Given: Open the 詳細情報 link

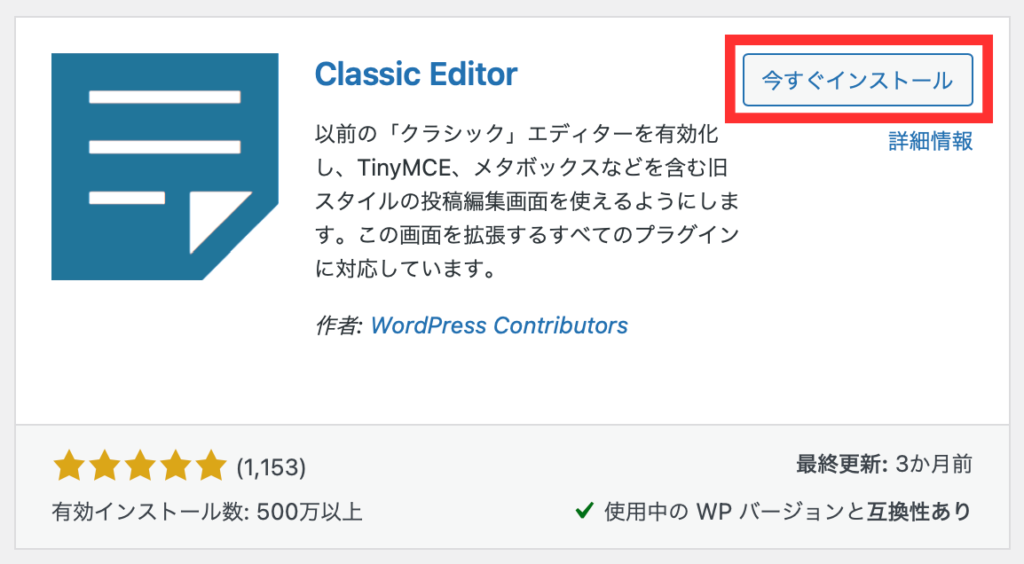Looking at the screenshot, I should click(x=931, y=141).
